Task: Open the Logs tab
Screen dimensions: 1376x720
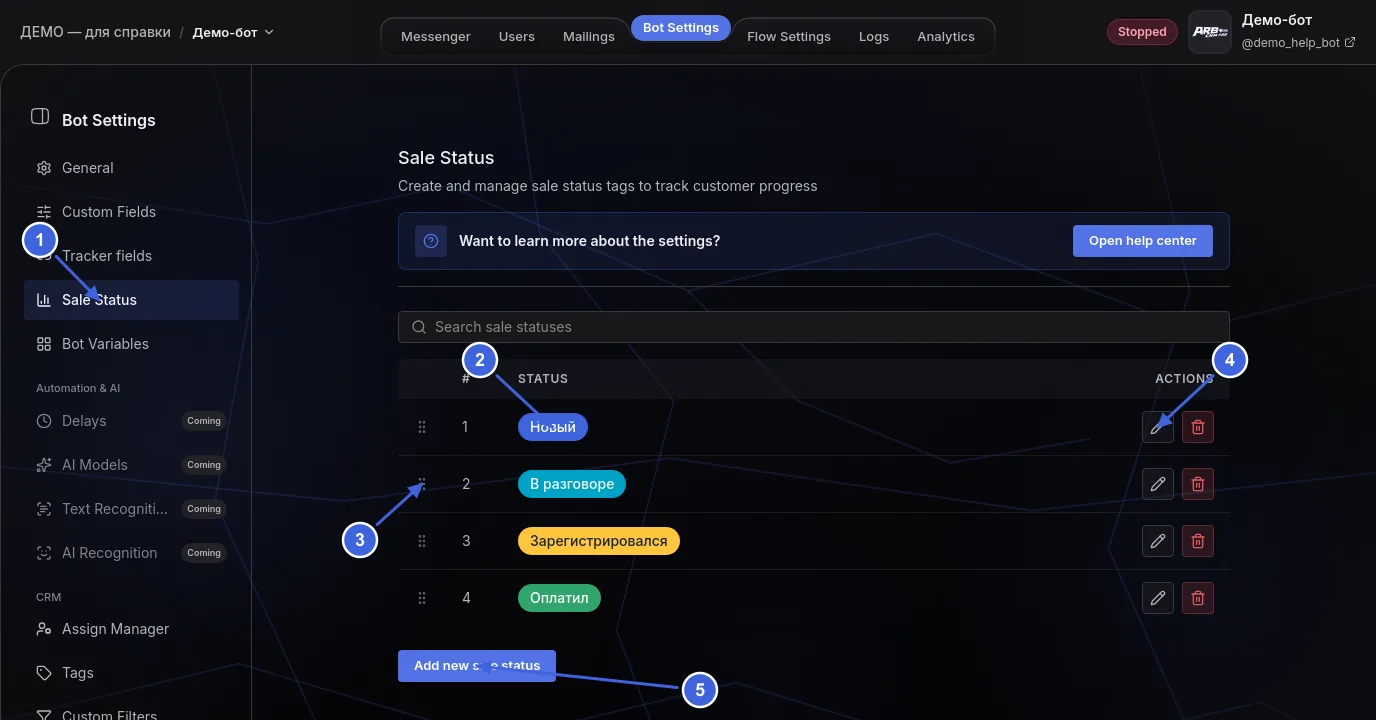Action: [x=874, y=36]
